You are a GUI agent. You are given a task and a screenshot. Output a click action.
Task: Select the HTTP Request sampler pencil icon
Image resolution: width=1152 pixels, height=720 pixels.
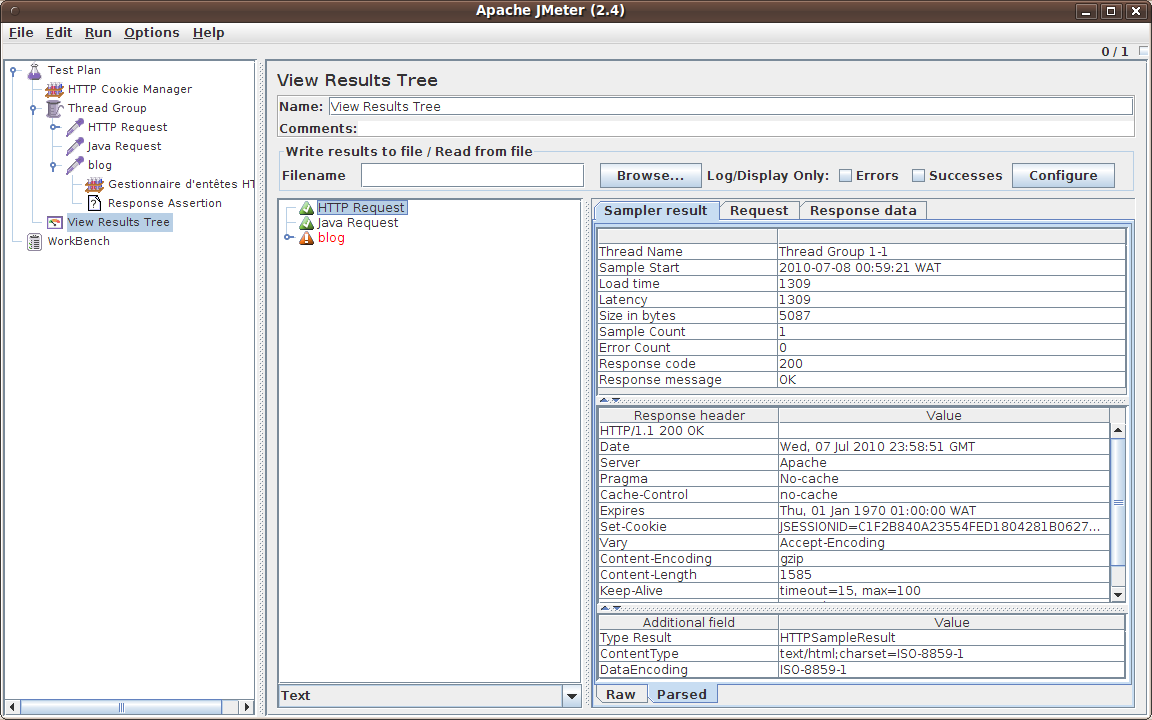(72, 127)
